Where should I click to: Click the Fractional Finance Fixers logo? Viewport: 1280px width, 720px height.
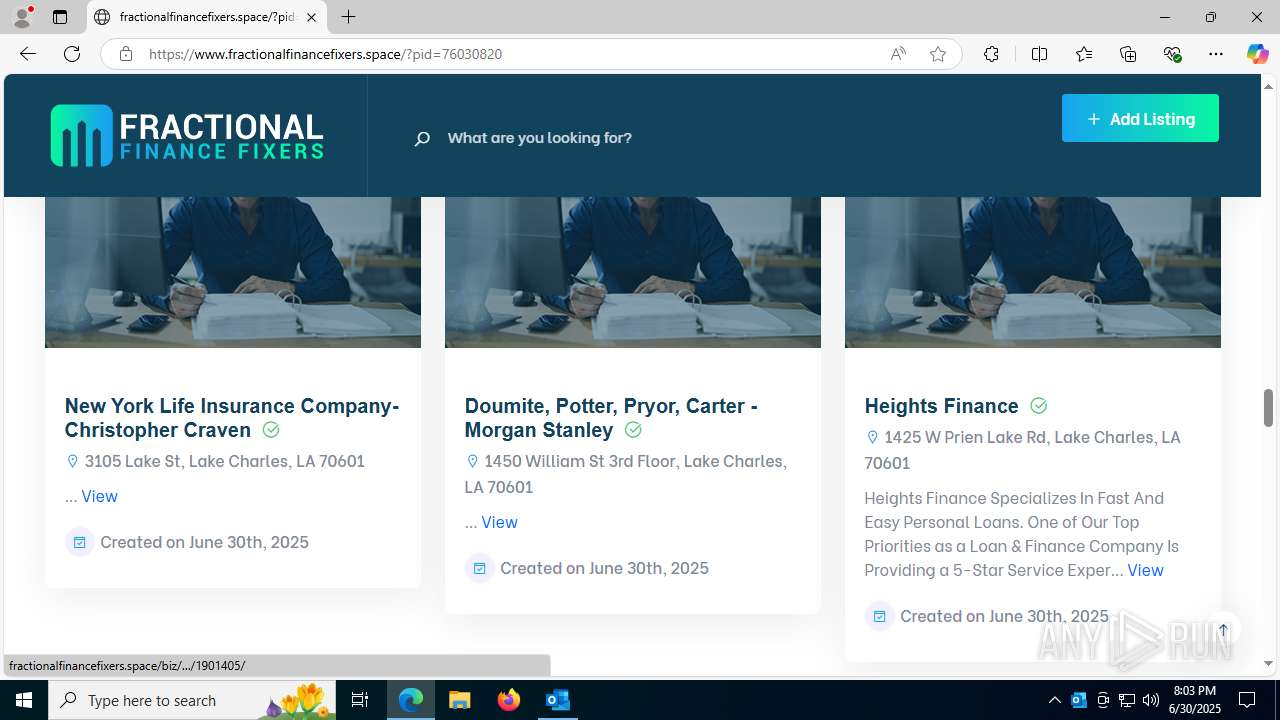(x=187, y=136)
